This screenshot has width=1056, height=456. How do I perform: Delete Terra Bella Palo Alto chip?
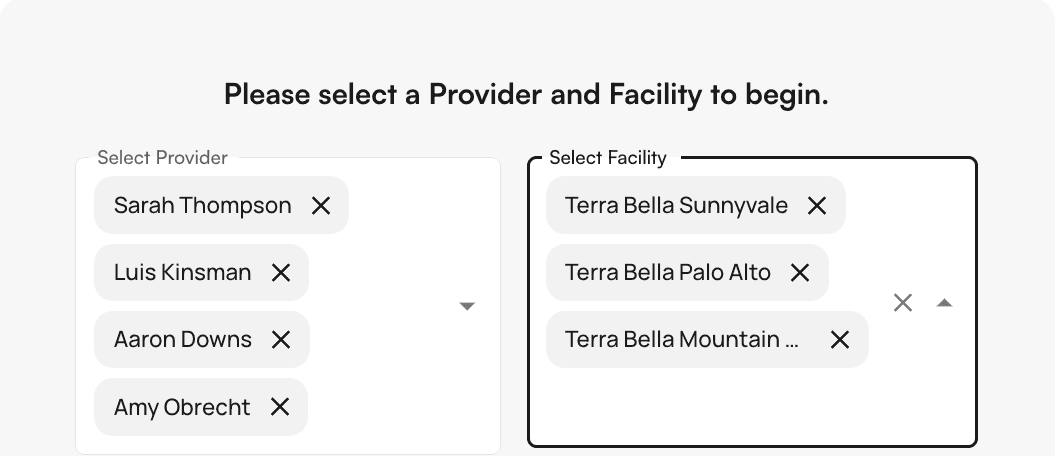click(800, 273)
